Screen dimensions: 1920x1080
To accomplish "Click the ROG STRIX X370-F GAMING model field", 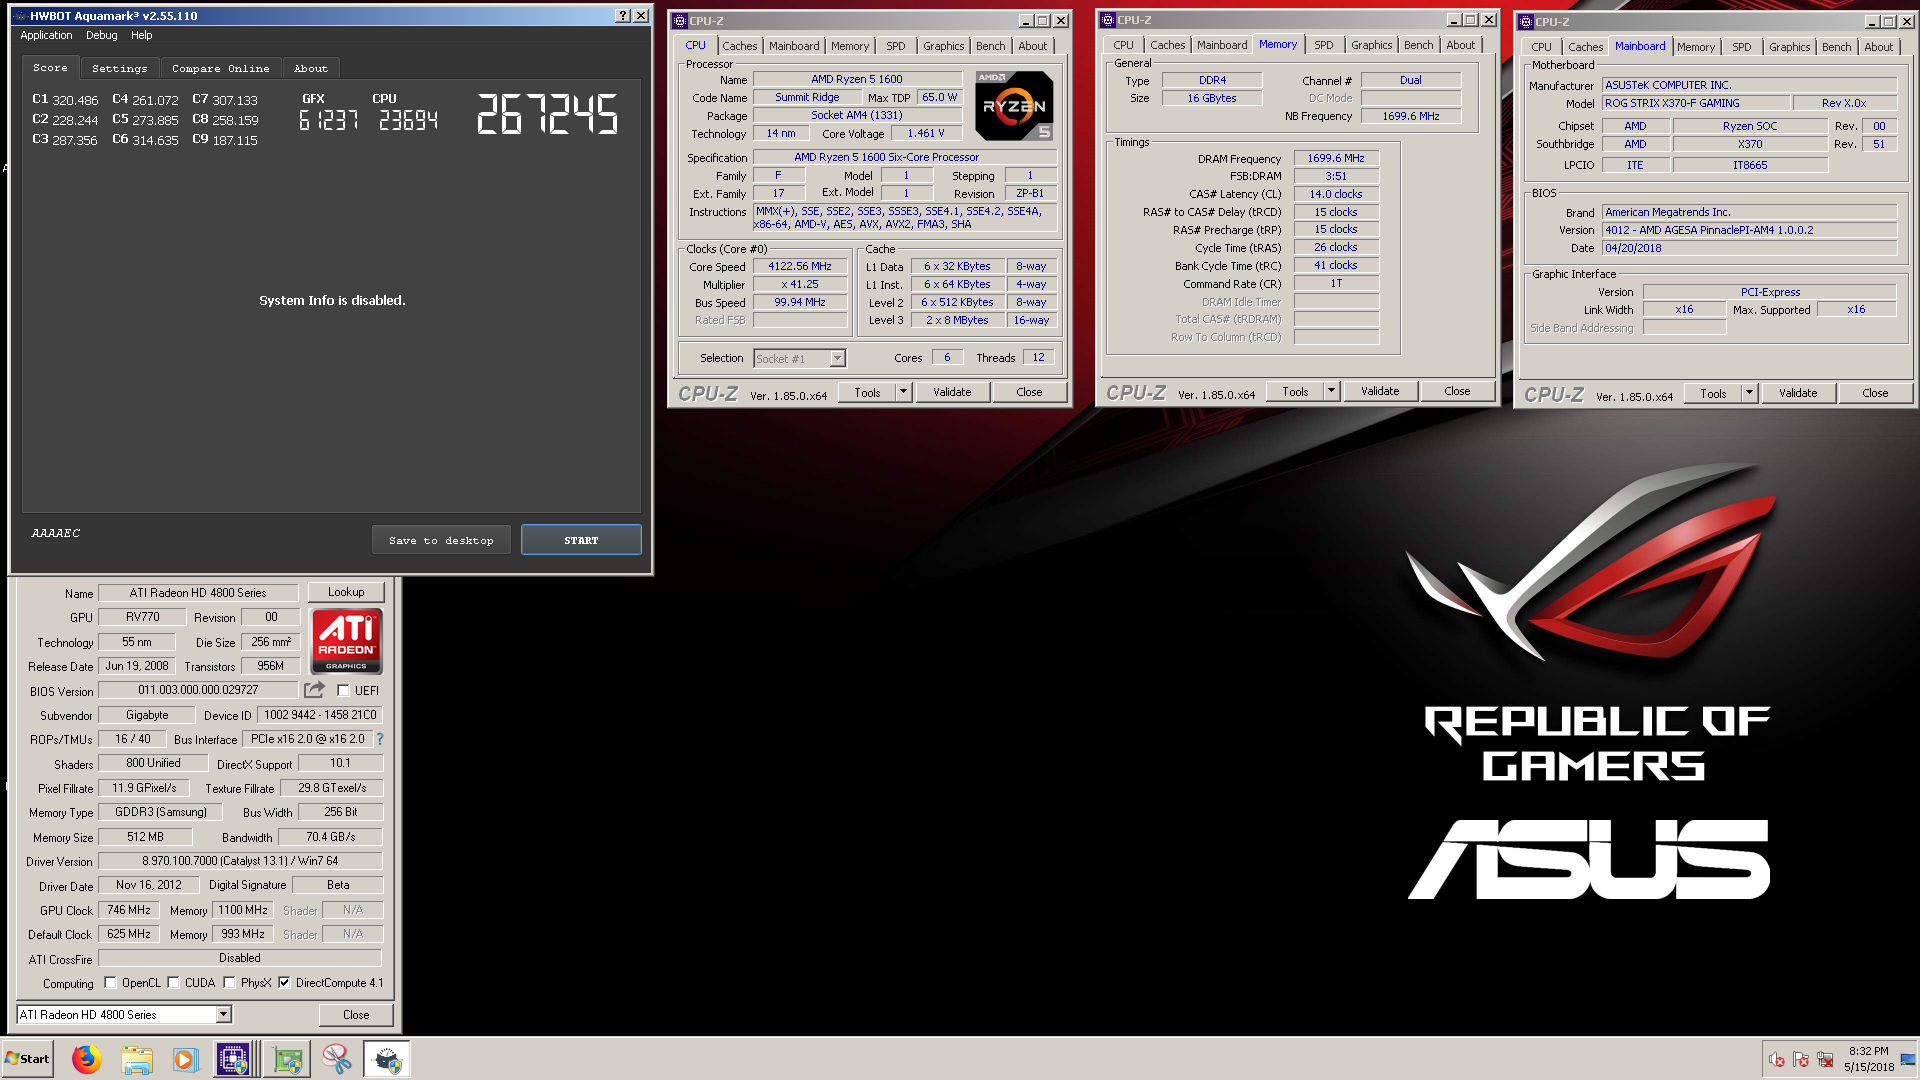I will (1695, 103).
